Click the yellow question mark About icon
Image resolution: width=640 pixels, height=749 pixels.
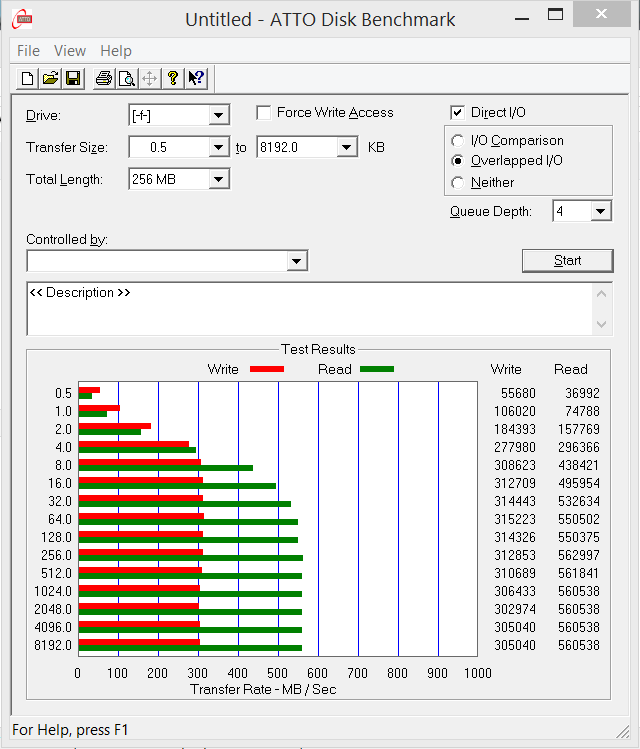pos(173,78)
